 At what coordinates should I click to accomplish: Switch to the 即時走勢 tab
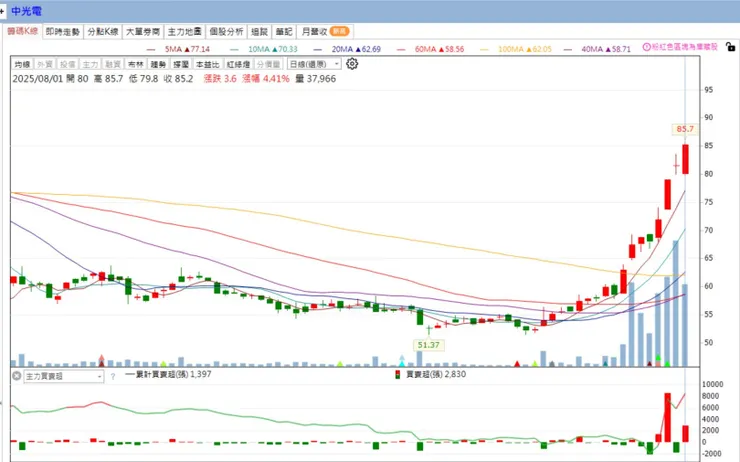point(63,32)
